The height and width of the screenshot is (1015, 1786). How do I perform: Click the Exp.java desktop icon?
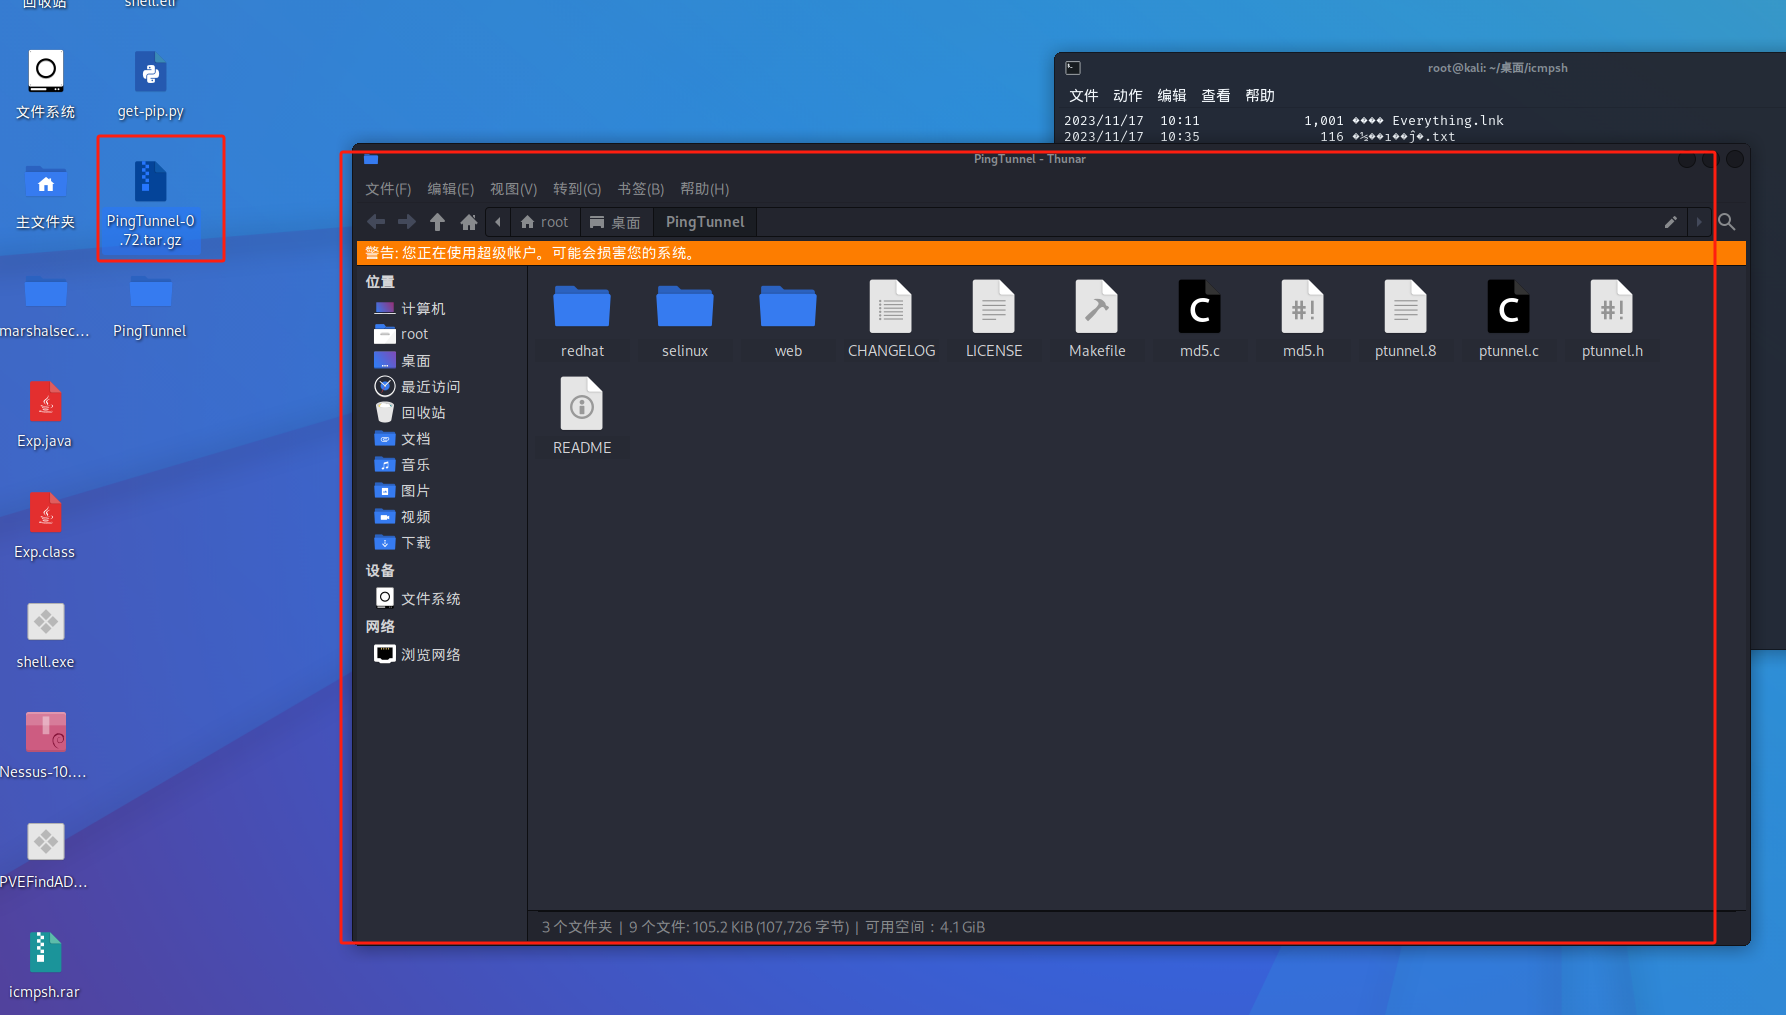(x=45, y=415)
